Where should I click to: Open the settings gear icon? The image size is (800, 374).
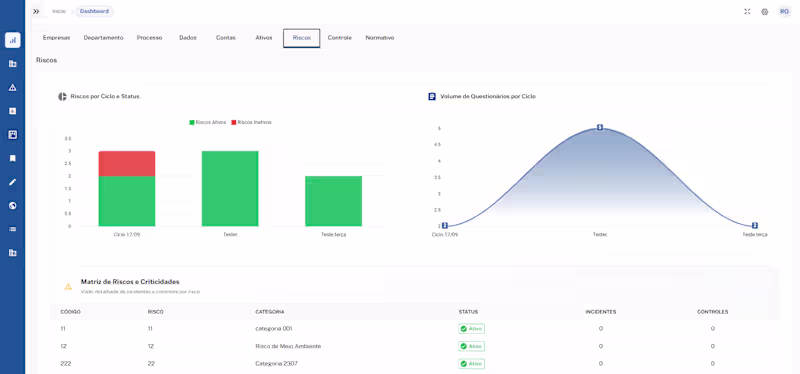764,11
